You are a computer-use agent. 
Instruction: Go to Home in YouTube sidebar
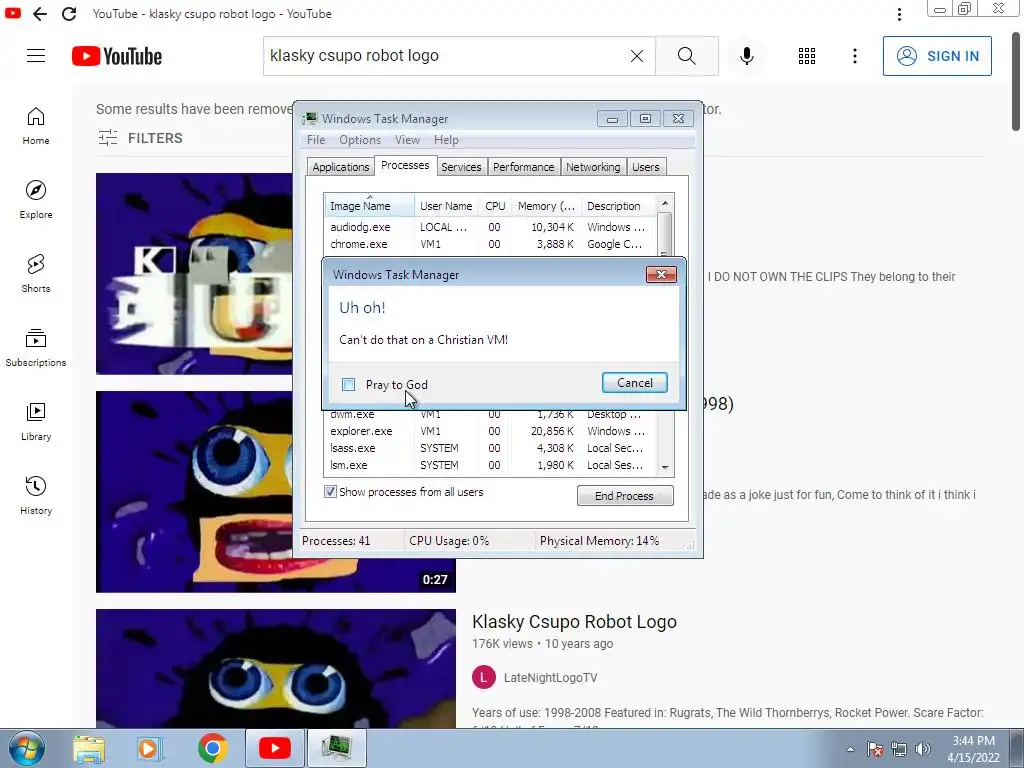(x=36, y=126)
